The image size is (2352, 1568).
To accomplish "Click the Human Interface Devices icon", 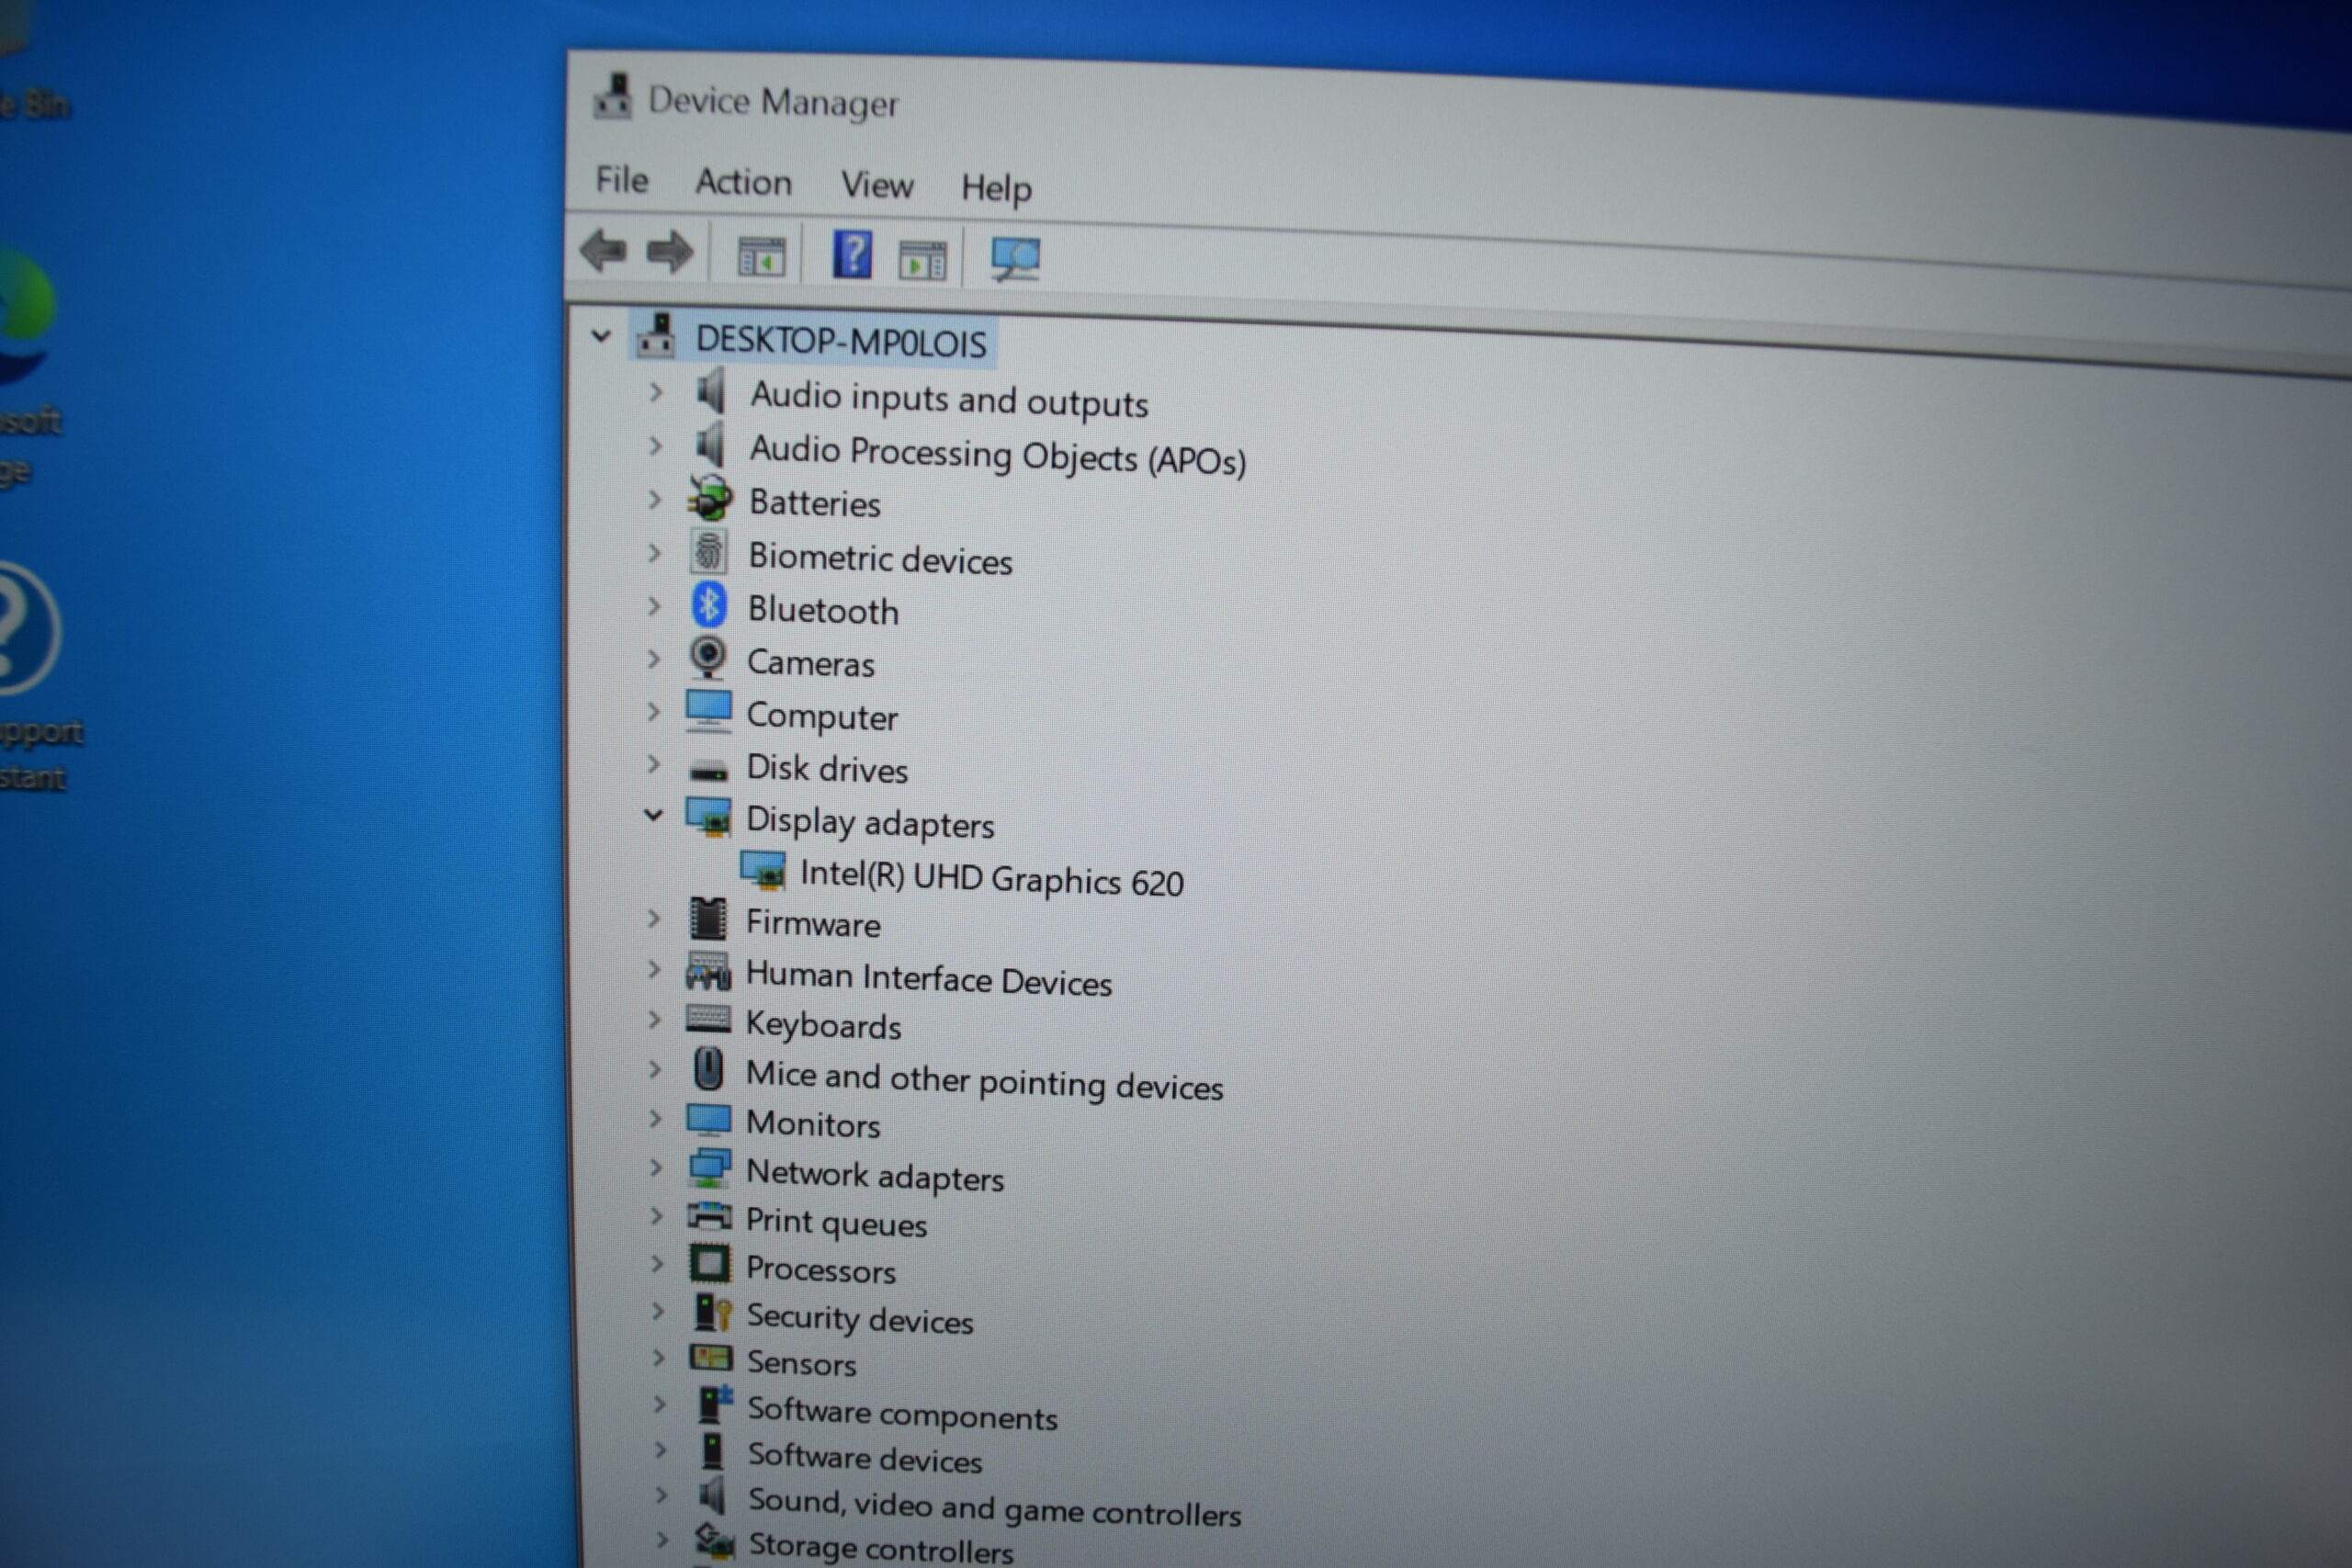I will click(x=708, y=970).
